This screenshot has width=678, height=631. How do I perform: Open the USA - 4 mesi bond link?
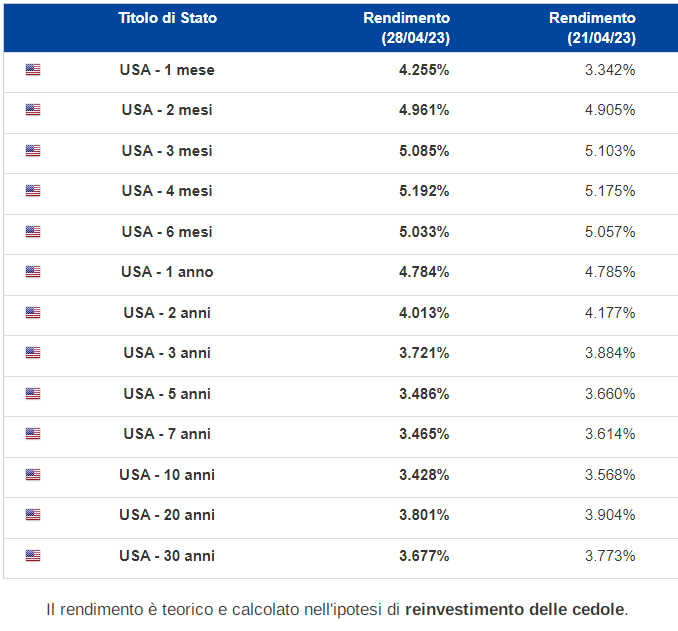[x=167, y=191]
